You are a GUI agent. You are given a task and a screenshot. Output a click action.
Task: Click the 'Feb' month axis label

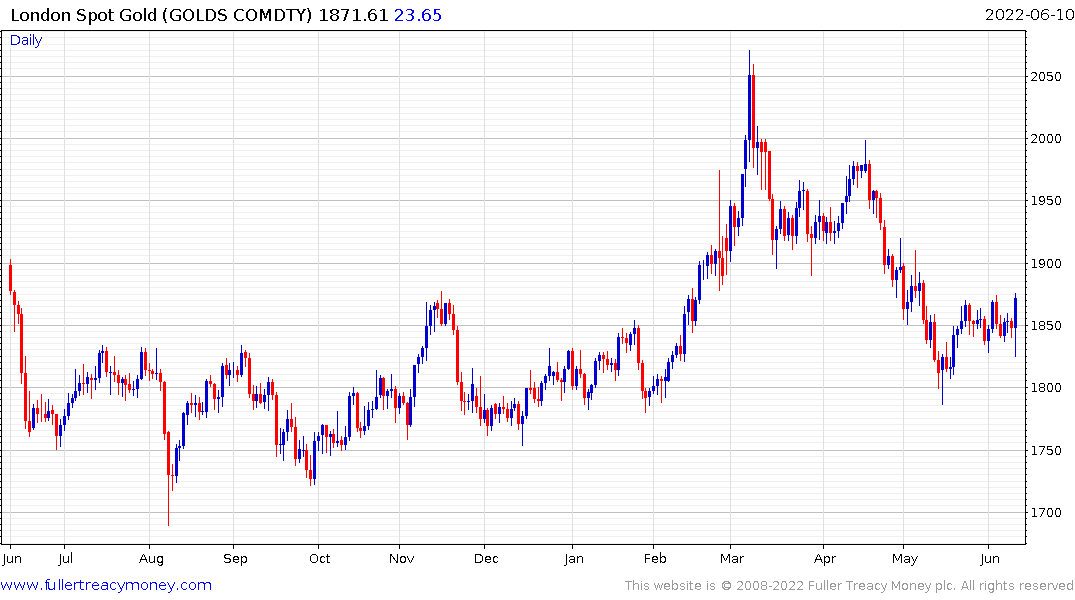(x=655, y=559)
